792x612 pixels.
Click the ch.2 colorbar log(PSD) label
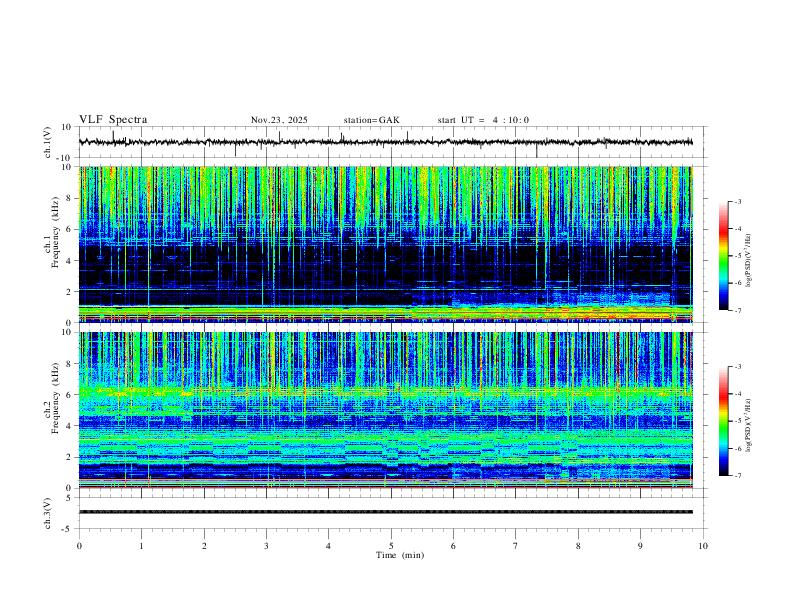point(748,426)
